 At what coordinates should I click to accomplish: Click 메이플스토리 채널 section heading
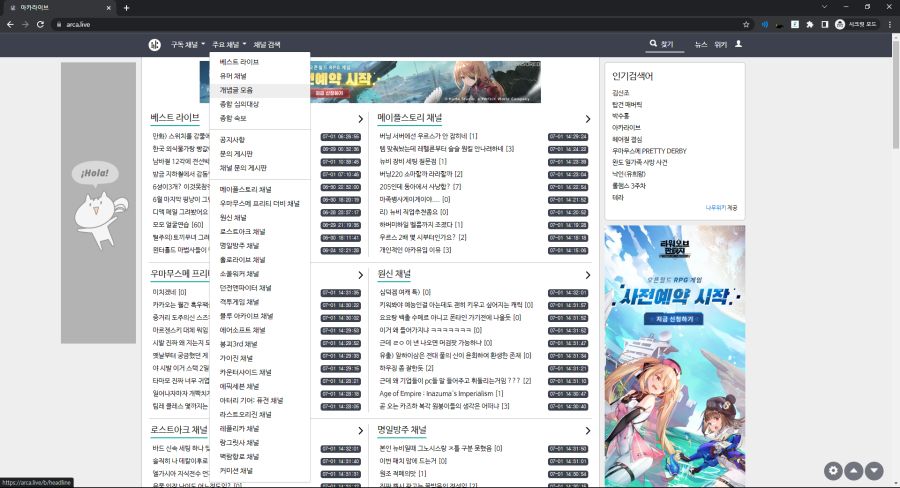click(409, 118)
